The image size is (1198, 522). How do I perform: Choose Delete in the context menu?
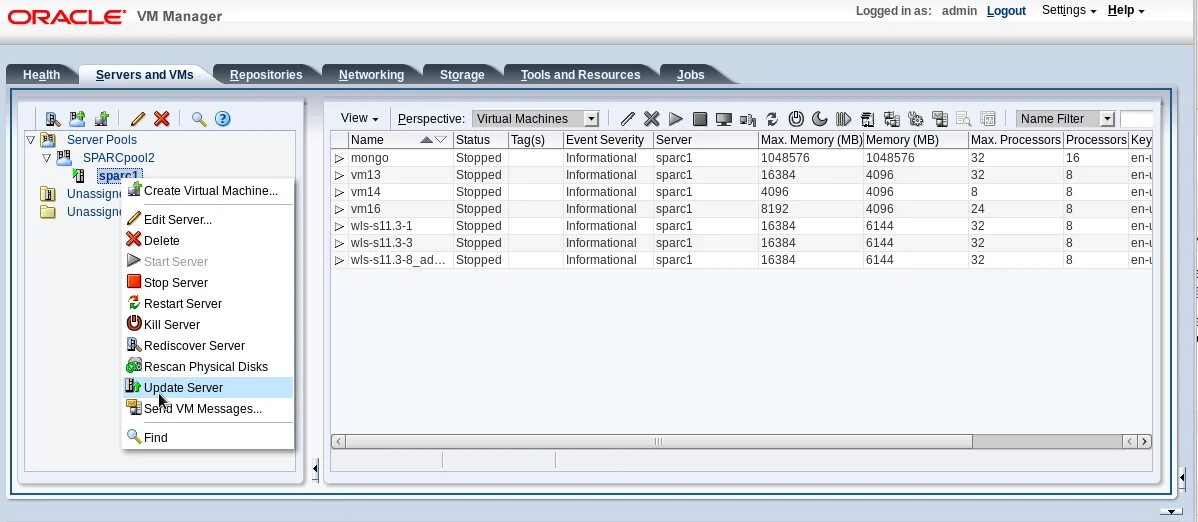pyautogui.click(x=208, y=240)
